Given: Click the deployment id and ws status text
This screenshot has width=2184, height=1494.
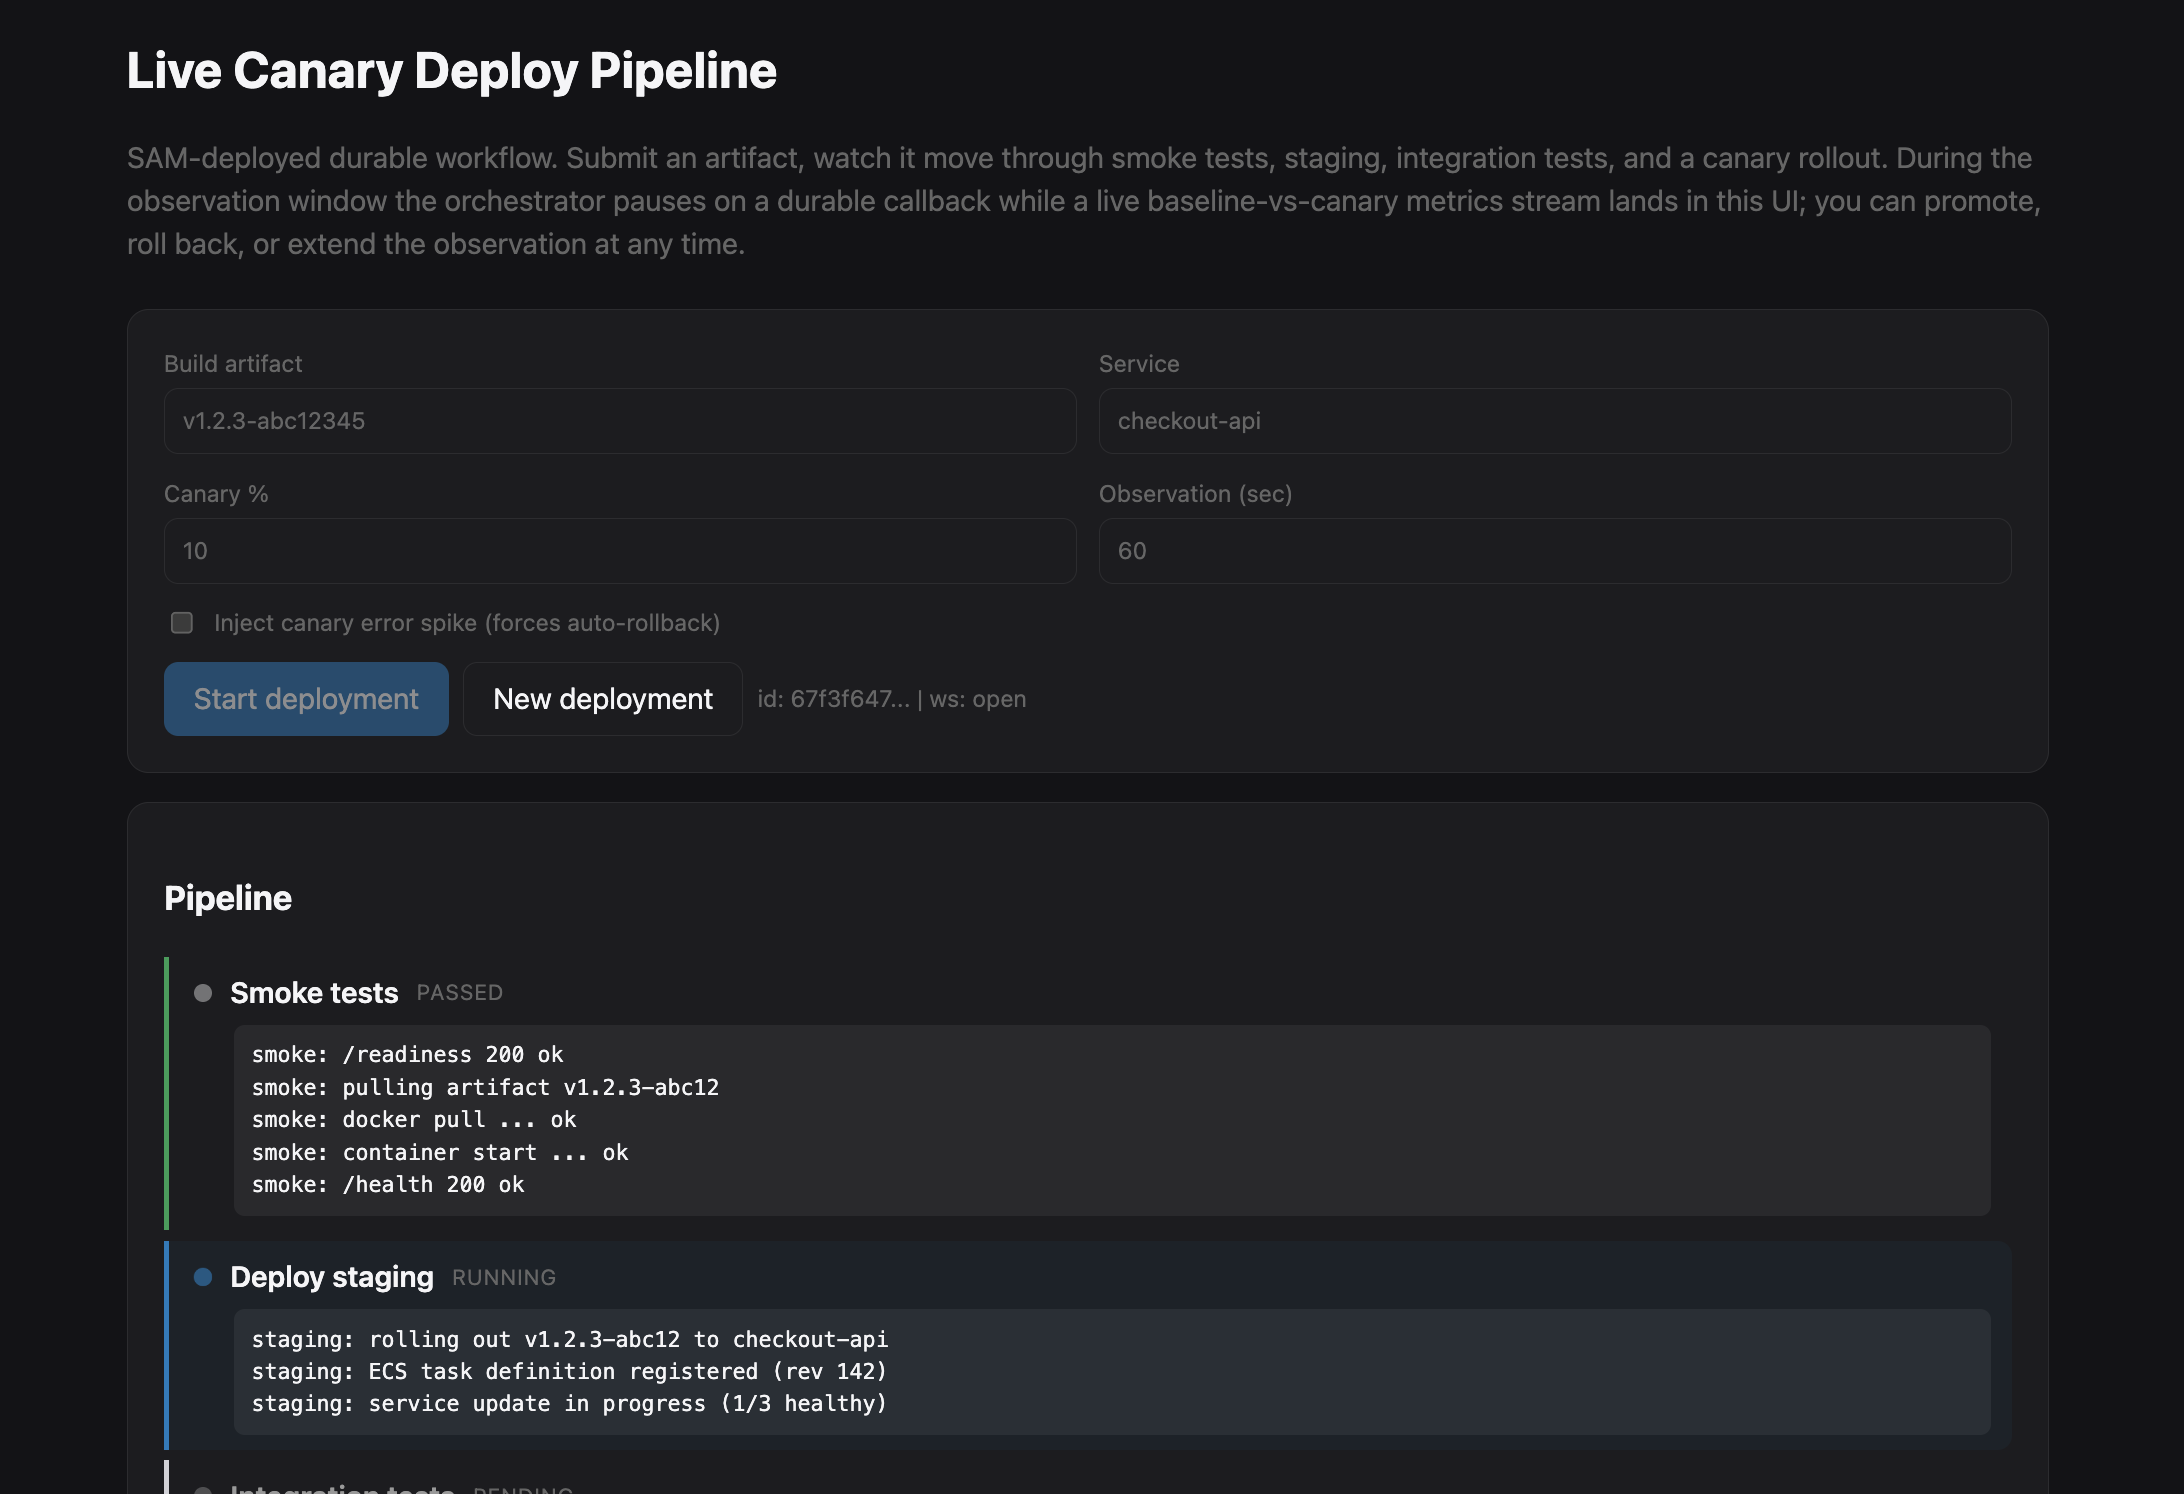Looking at the screenshot, I should point(892,699).
